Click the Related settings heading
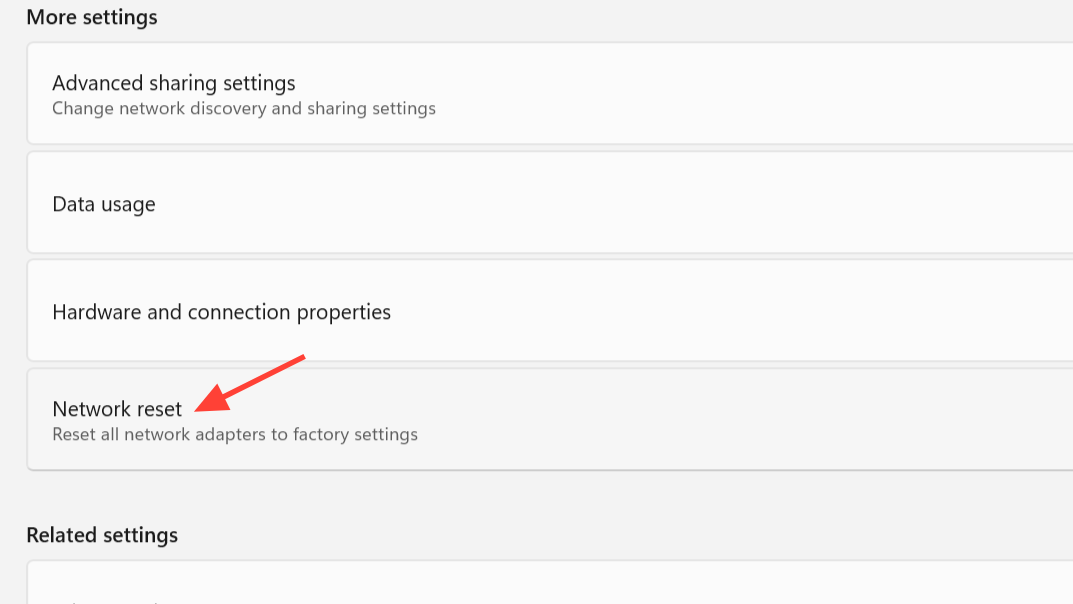The height and width of the screenshot is (604, 1073). point(102,535)
